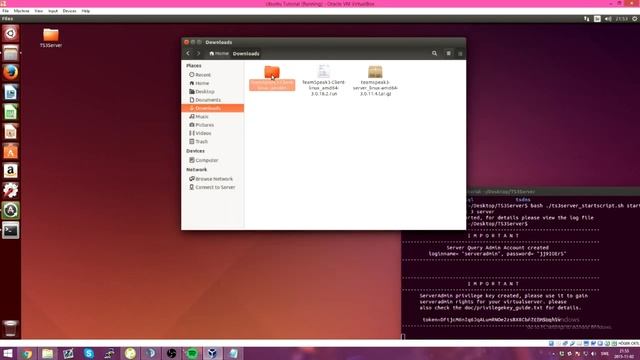Click Home in the path bar

219,53
